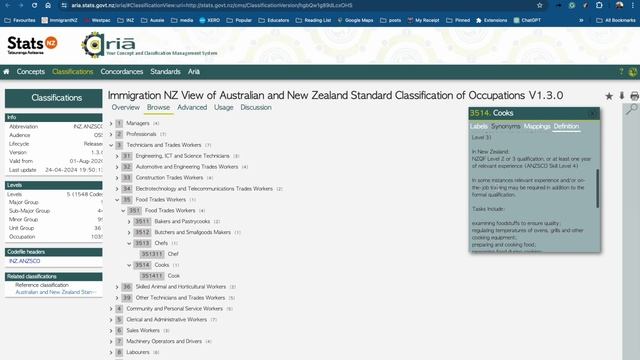Switch to the Discussion tab
640x360 pixels.
point(256,107)
